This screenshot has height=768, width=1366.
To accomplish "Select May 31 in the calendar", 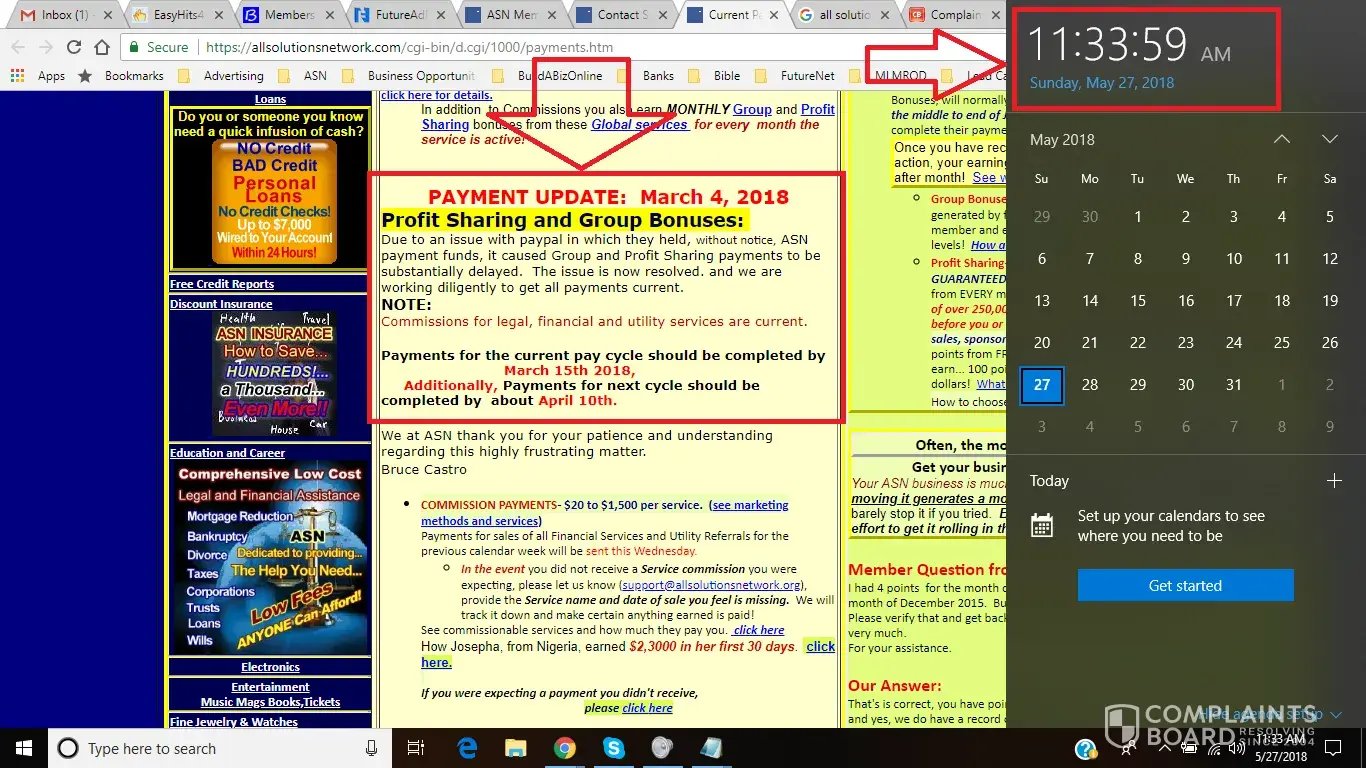I will click(1234, 385).
